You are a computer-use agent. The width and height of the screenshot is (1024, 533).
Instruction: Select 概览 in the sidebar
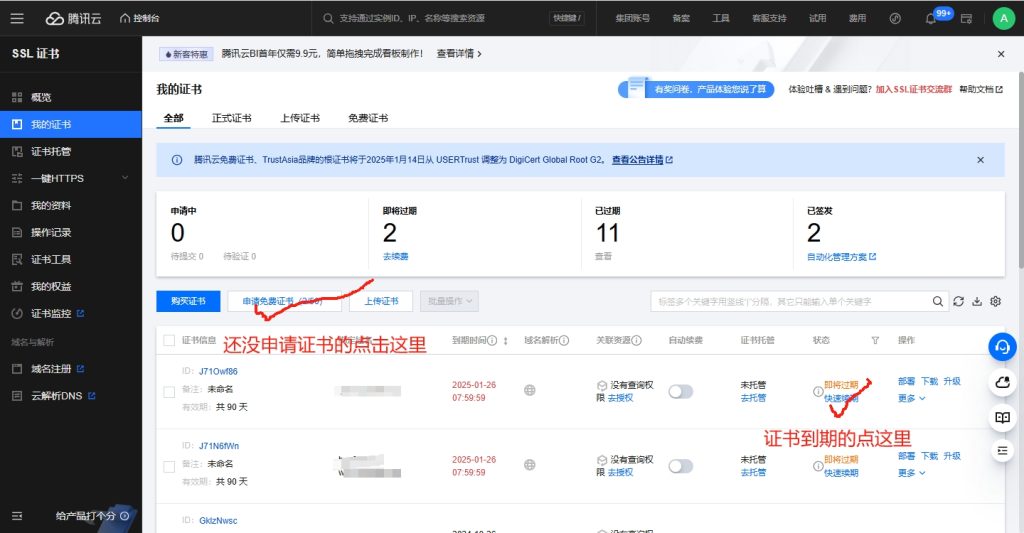click(71, 97)
